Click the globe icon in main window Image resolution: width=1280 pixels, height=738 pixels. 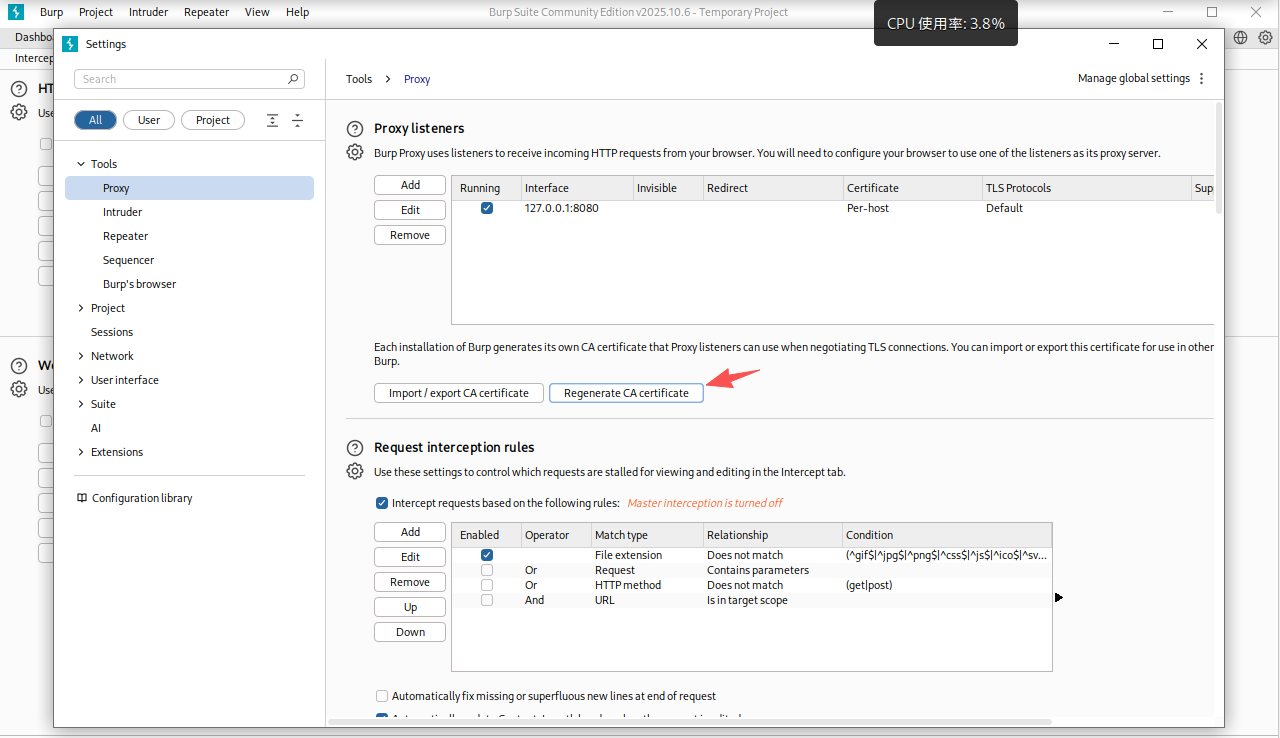click(1240, 37)
